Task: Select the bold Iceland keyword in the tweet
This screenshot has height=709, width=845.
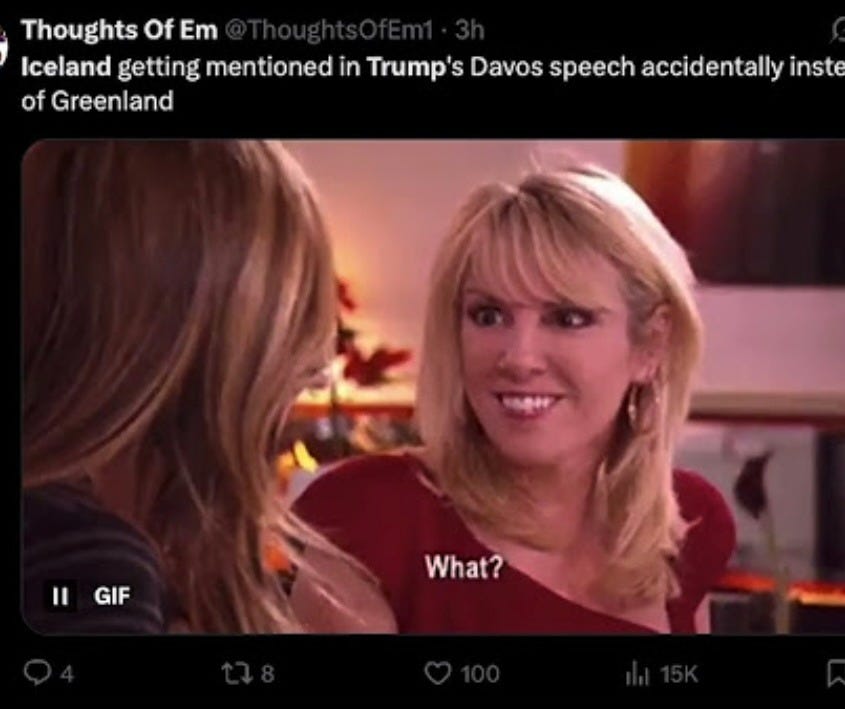Action: click(66, 67)
